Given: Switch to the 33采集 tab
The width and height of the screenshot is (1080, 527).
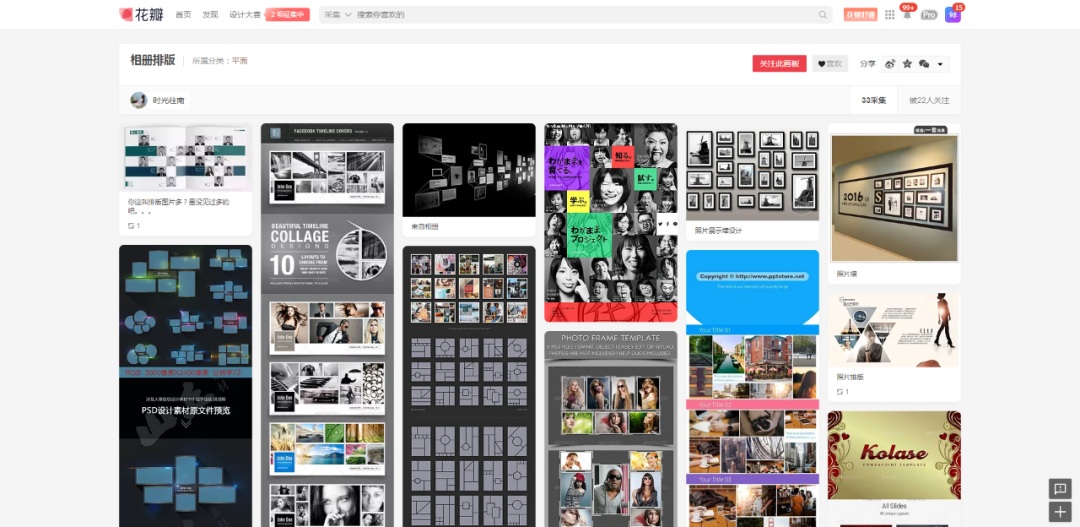Looking at the screenshot, I should point(873,100).
